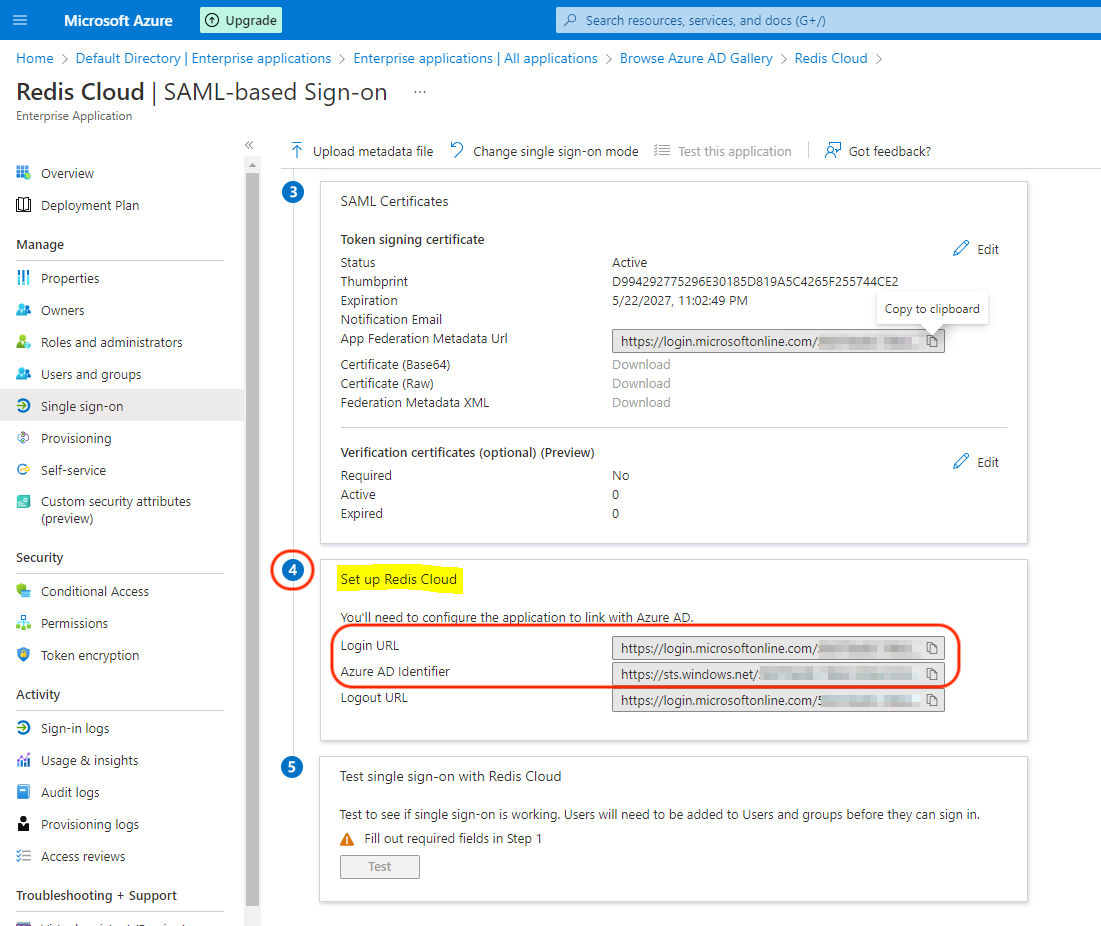Navigate to Browse Azure AD Gallery breadcrumb
The image size is (1101, 926).
pos(696,58)
